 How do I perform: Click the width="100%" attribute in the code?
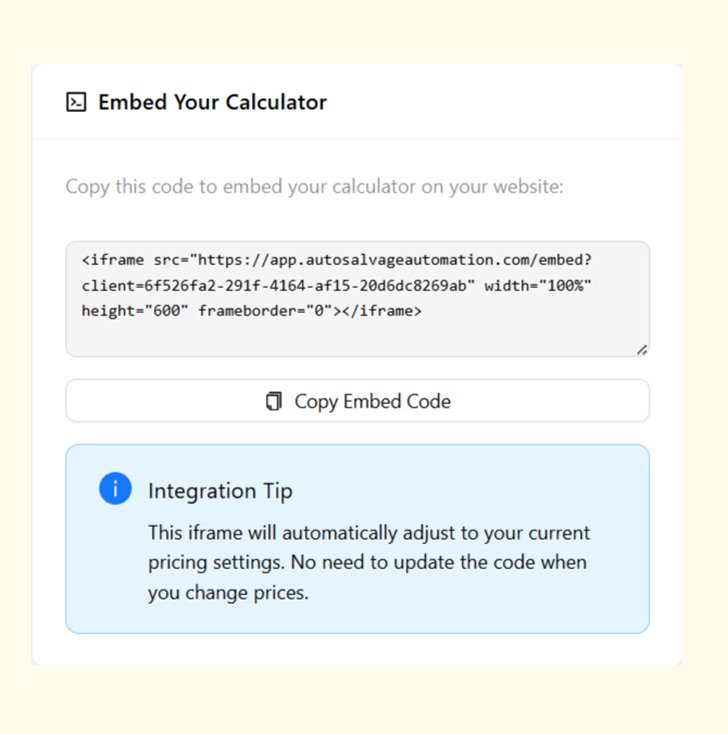point(537,286)
